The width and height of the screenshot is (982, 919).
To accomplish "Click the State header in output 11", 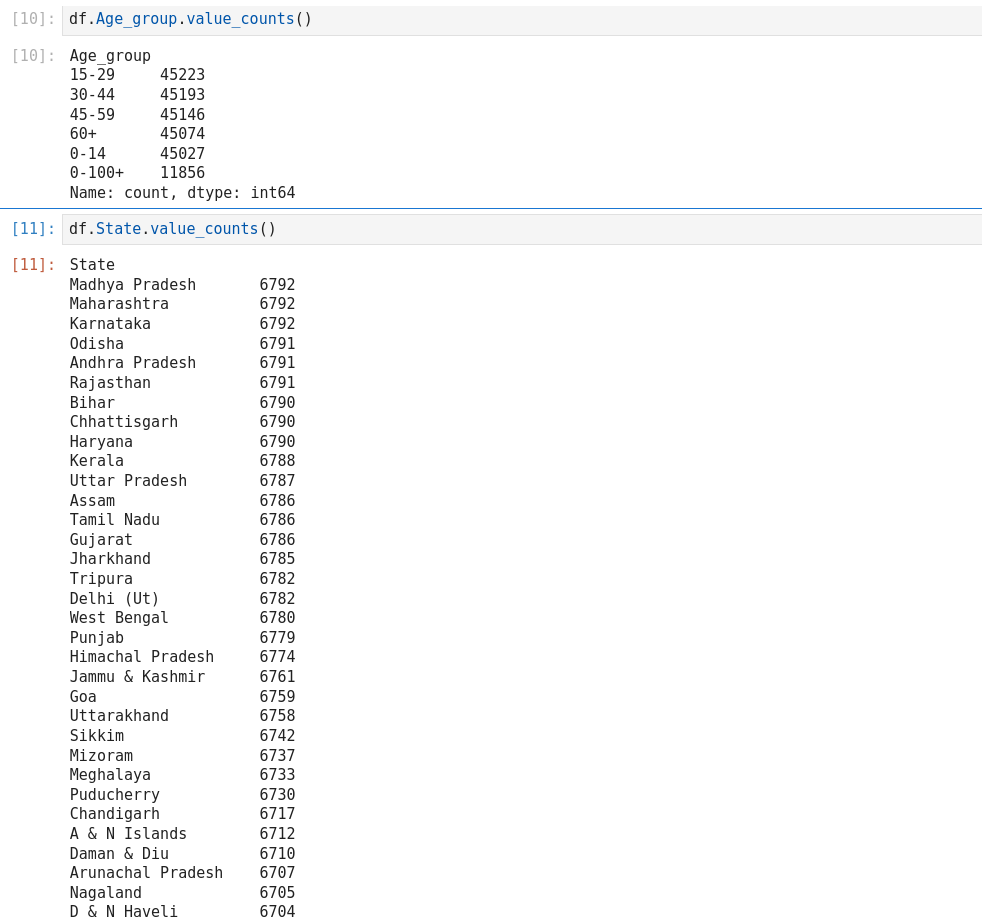I will coord(92,265).
